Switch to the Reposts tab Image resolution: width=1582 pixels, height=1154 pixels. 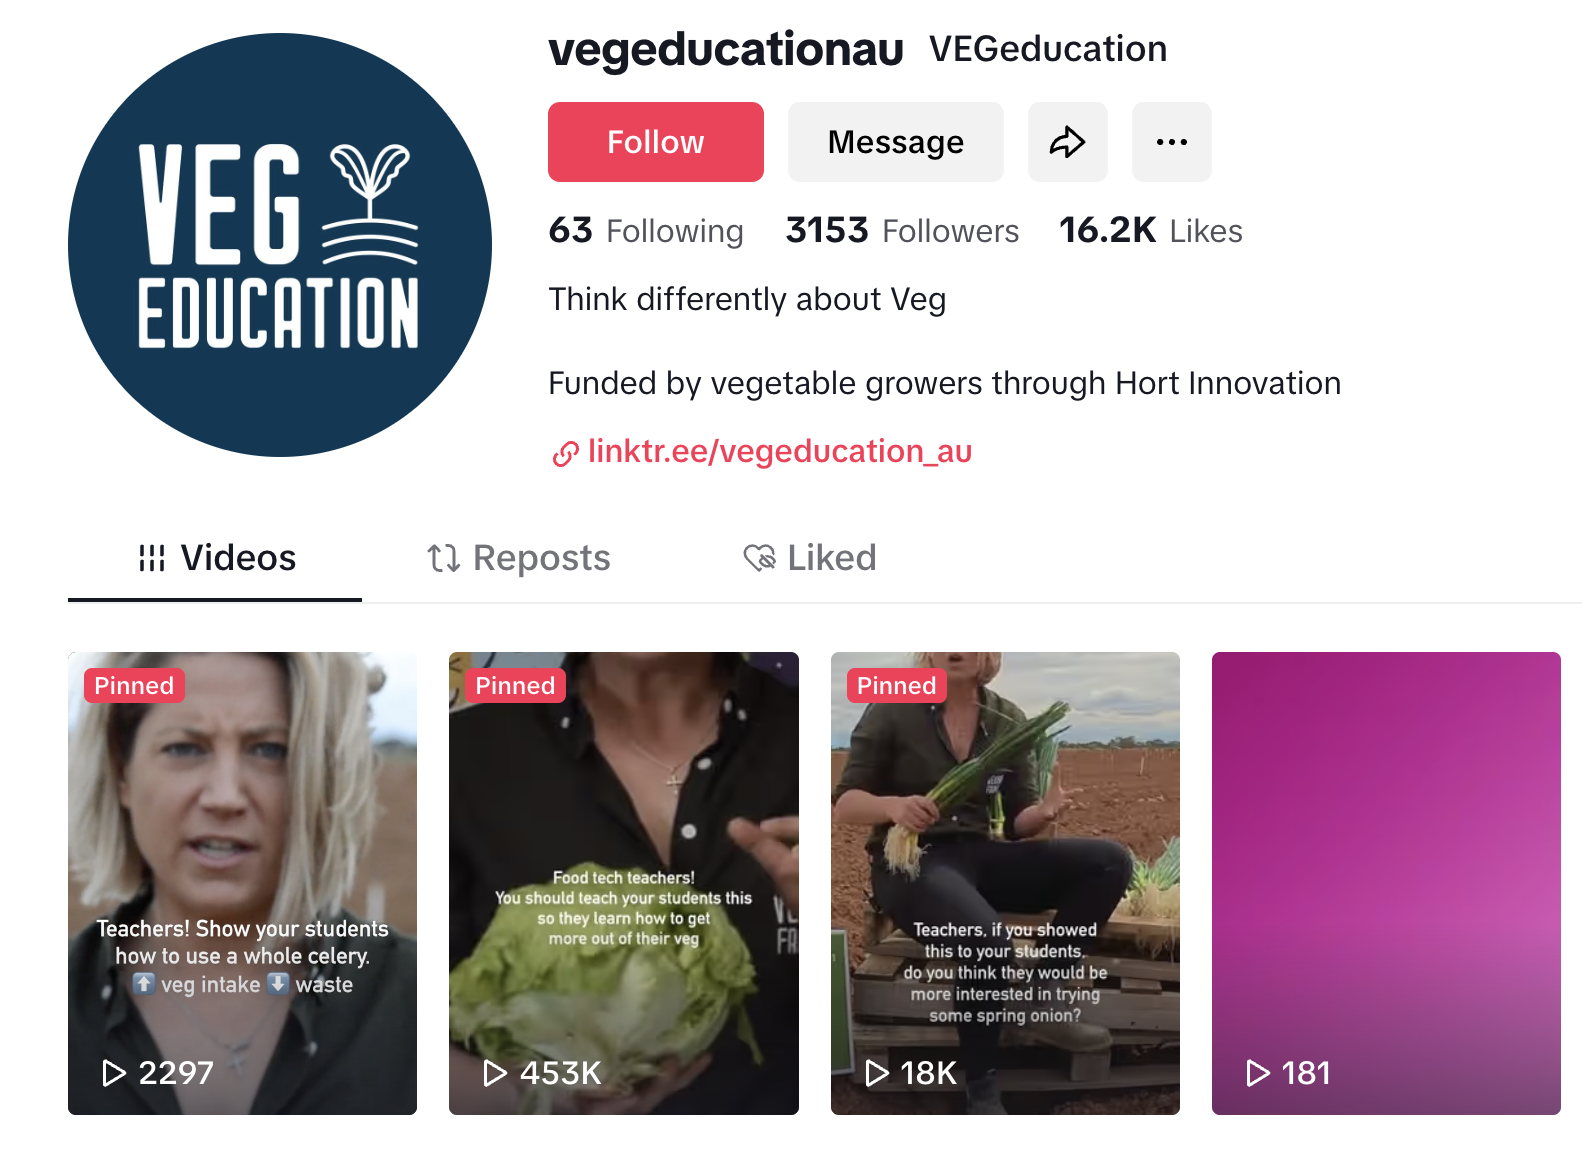(x=518, y=558)
